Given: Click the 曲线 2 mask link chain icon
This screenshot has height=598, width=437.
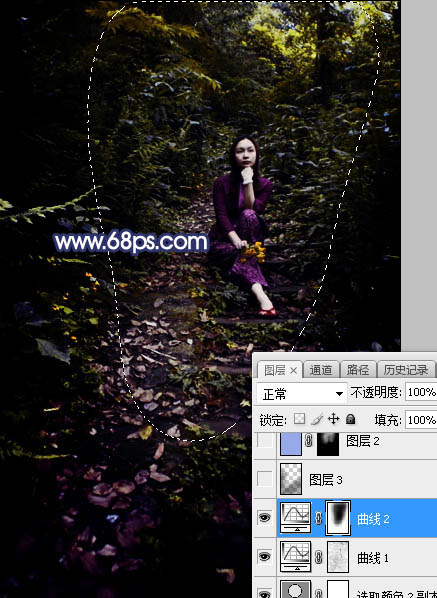Looking at the screenshot, I should coord(318,518).
